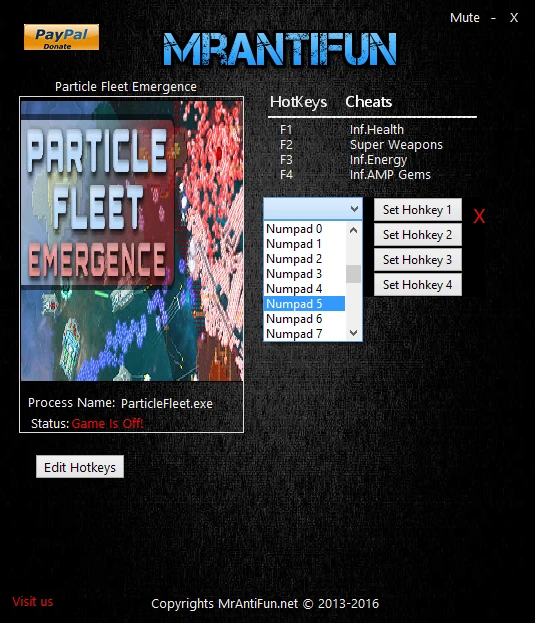Image resolution: width=535 pixels, height=623 pixels.
Task: Click the Game Is Off! status text
Action: [x=108, y=424]
